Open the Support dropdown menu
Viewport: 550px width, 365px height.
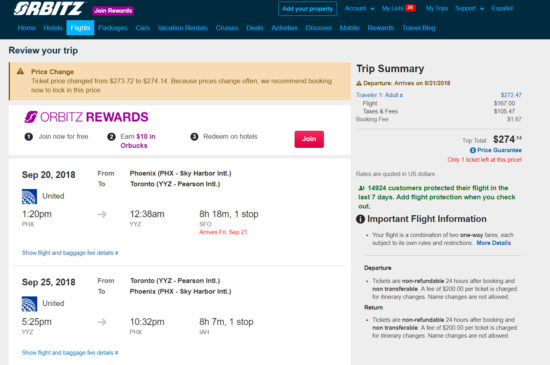click(x=469, y=8)
